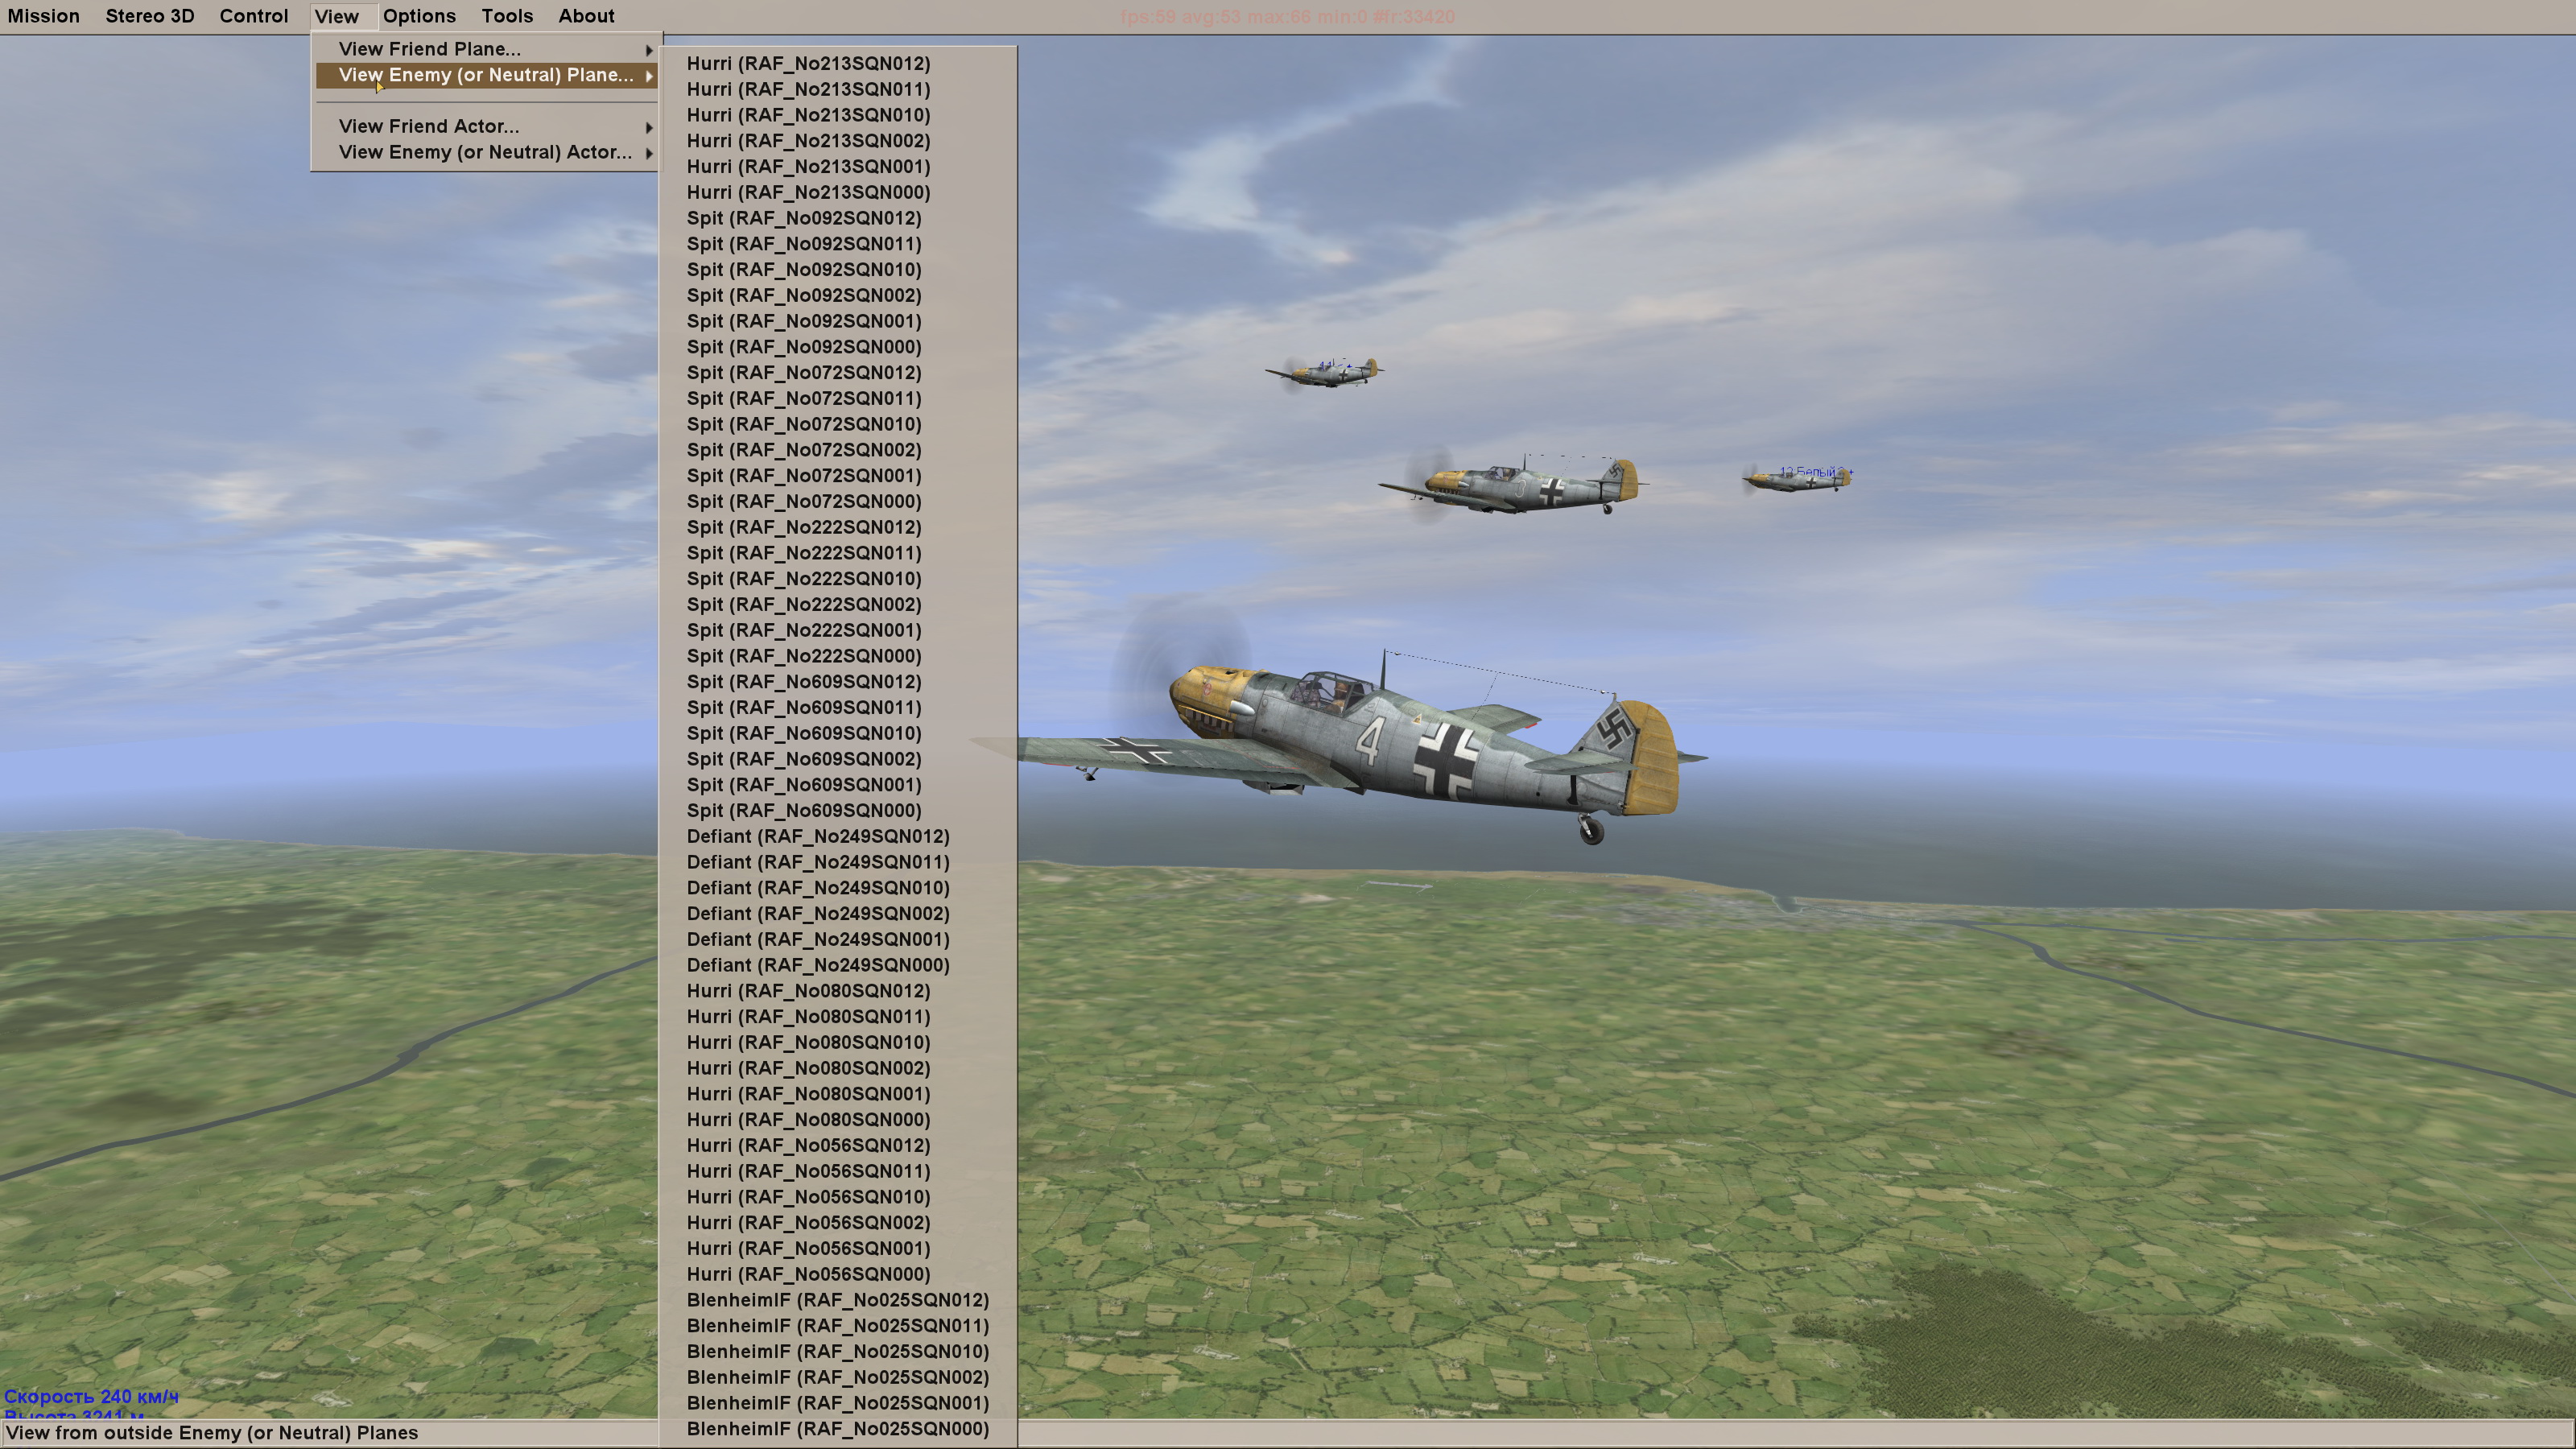The width and height of the screenshot is (2576, 1449).
Task: Select Spit (RAF_No092SQN000) plane entry
Action: coord(804,347)
